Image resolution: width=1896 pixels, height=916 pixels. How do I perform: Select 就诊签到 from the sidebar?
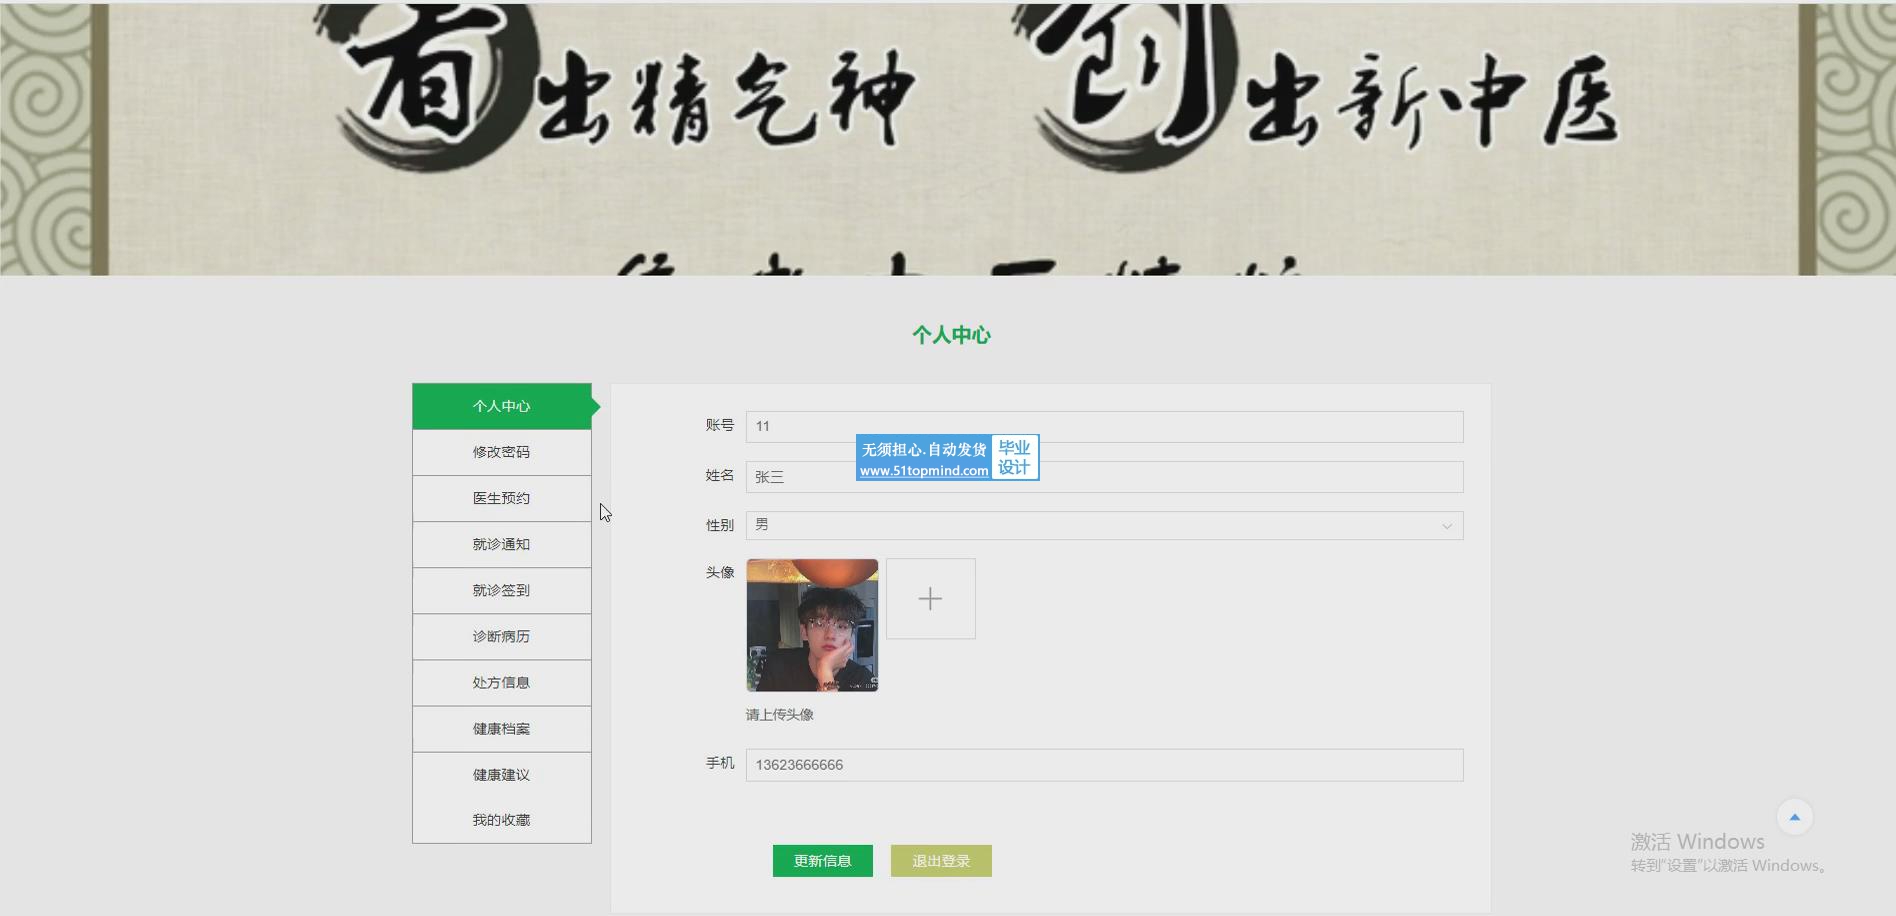click(x=502, y=590)
